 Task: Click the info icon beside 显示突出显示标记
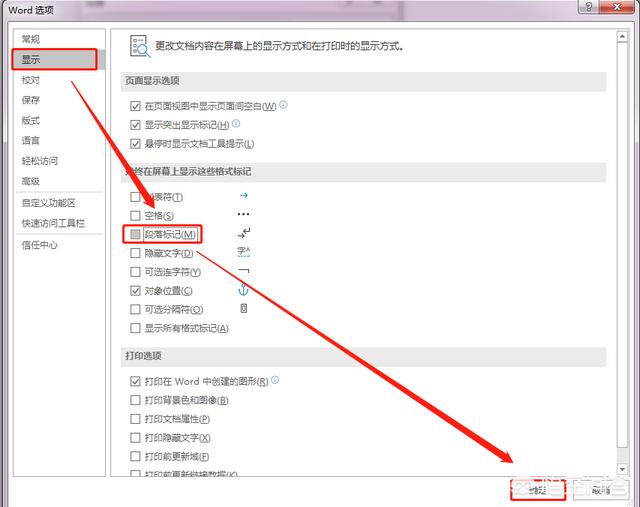click(236, 123)
